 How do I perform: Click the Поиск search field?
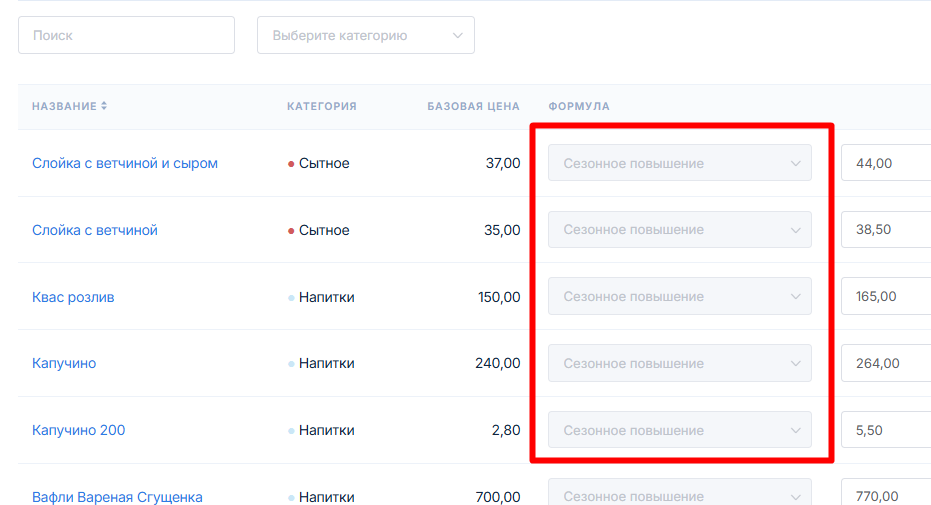tap(126, 35)
